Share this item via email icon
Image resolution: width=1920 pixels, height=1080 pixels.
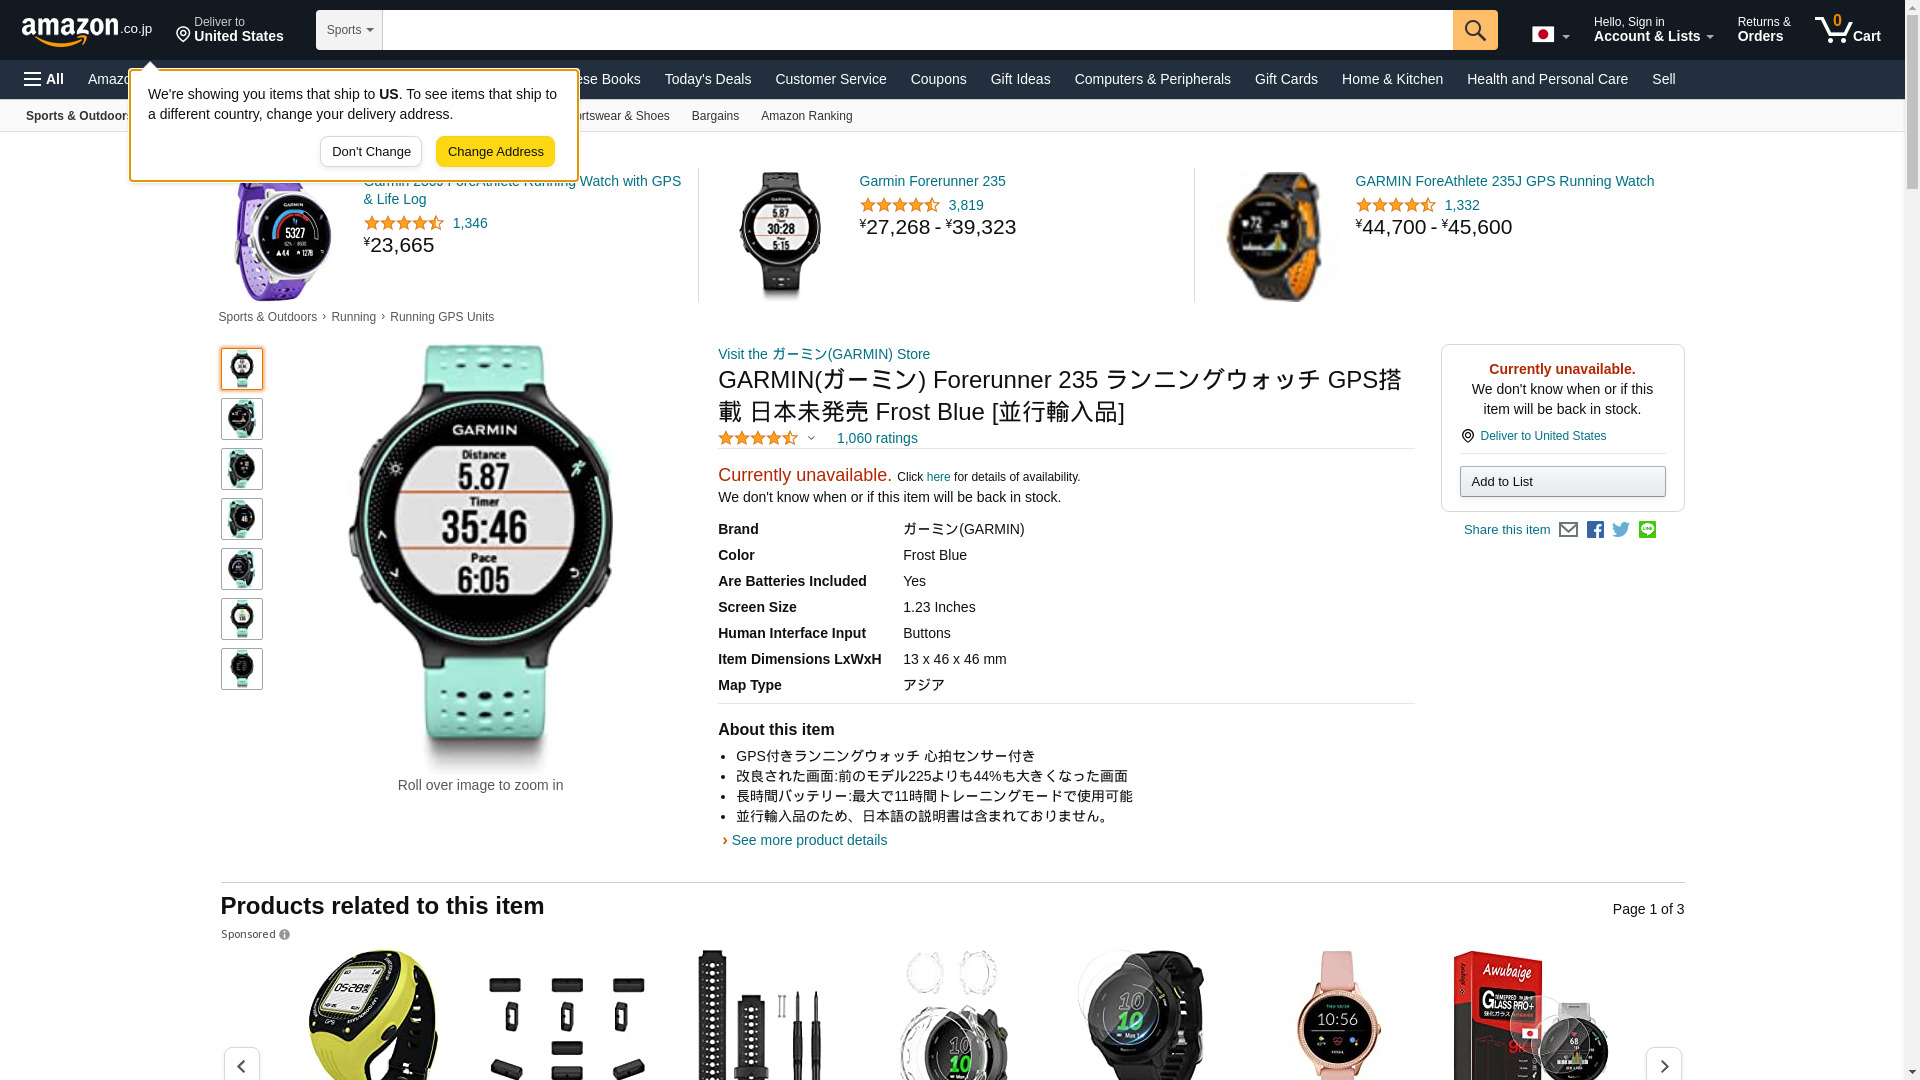1568,530
